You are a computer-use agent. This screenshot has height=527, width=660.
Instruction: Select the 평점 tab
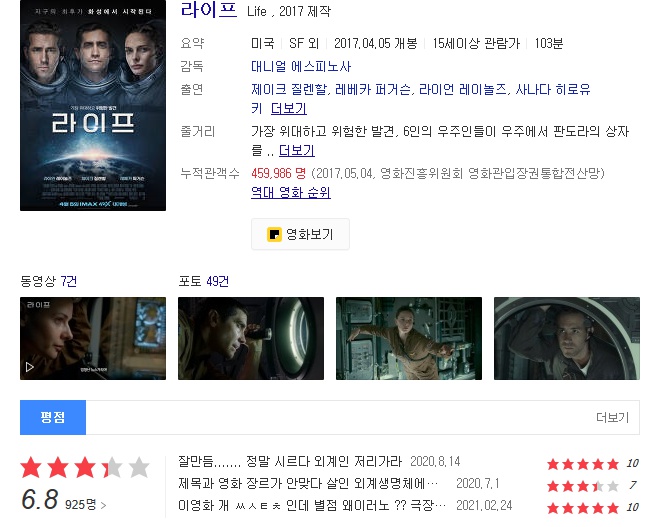coord(53,418)
